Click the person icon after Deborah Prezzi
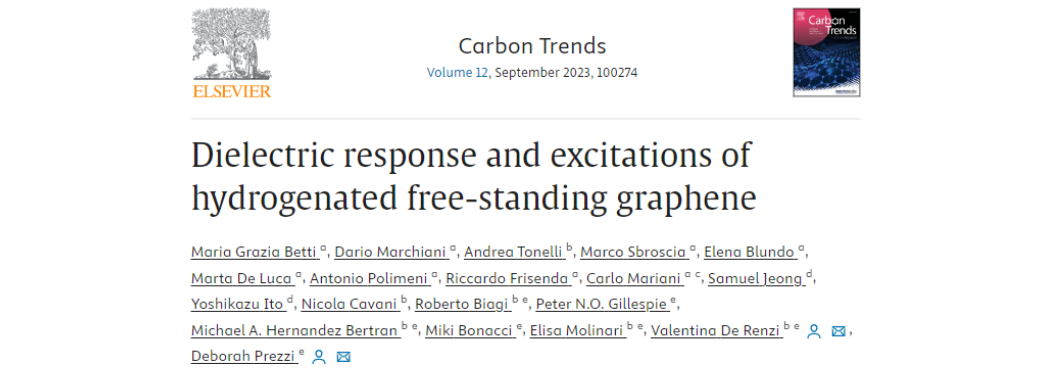The height and width of the screenshot is (378, 1040). (x=319, y=357)
